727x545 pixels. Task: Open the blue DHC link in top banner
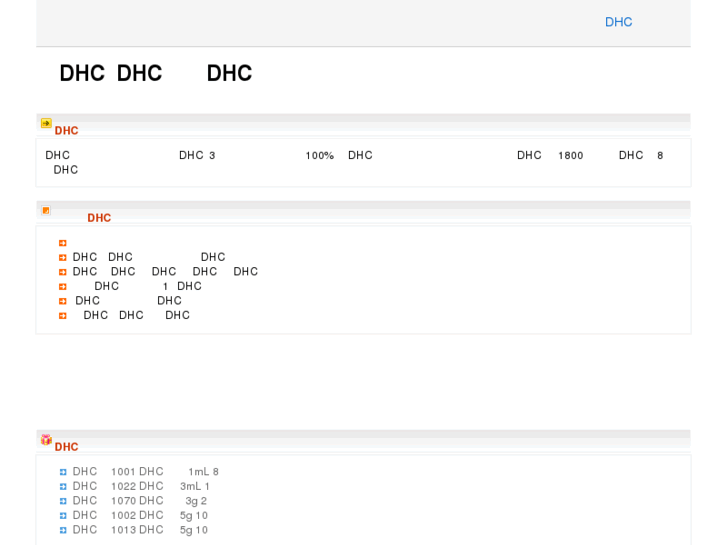pyautogui.click(x=619, y=22)
